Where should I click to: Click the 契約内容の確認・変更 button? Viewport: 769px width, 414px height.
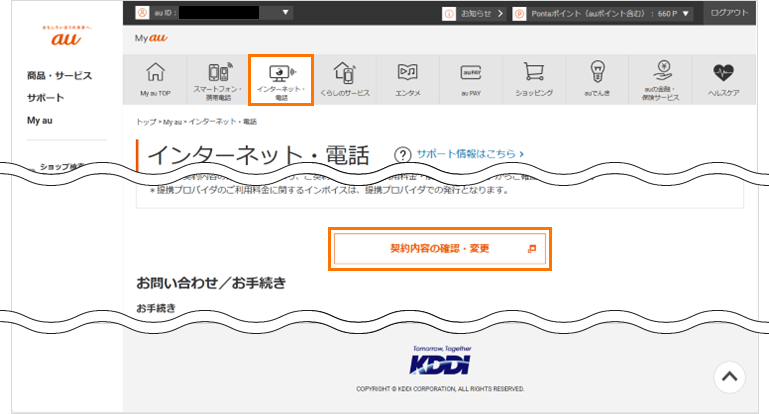coord(440,249)
